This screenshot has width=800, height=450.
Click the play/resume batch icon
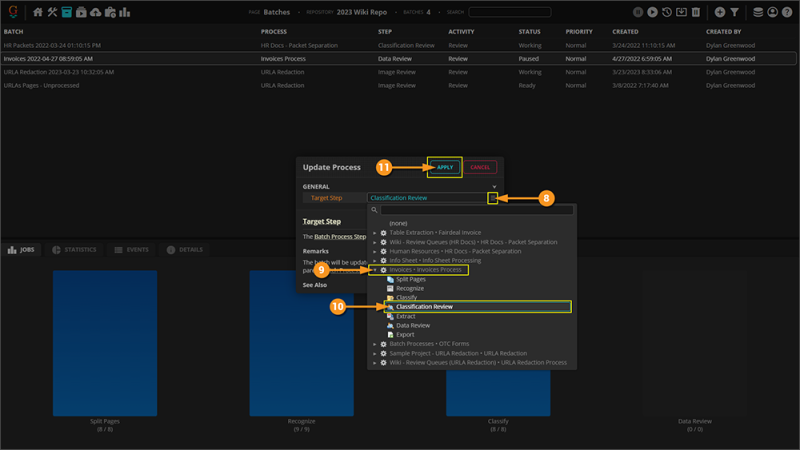click(x=652, y=12)
